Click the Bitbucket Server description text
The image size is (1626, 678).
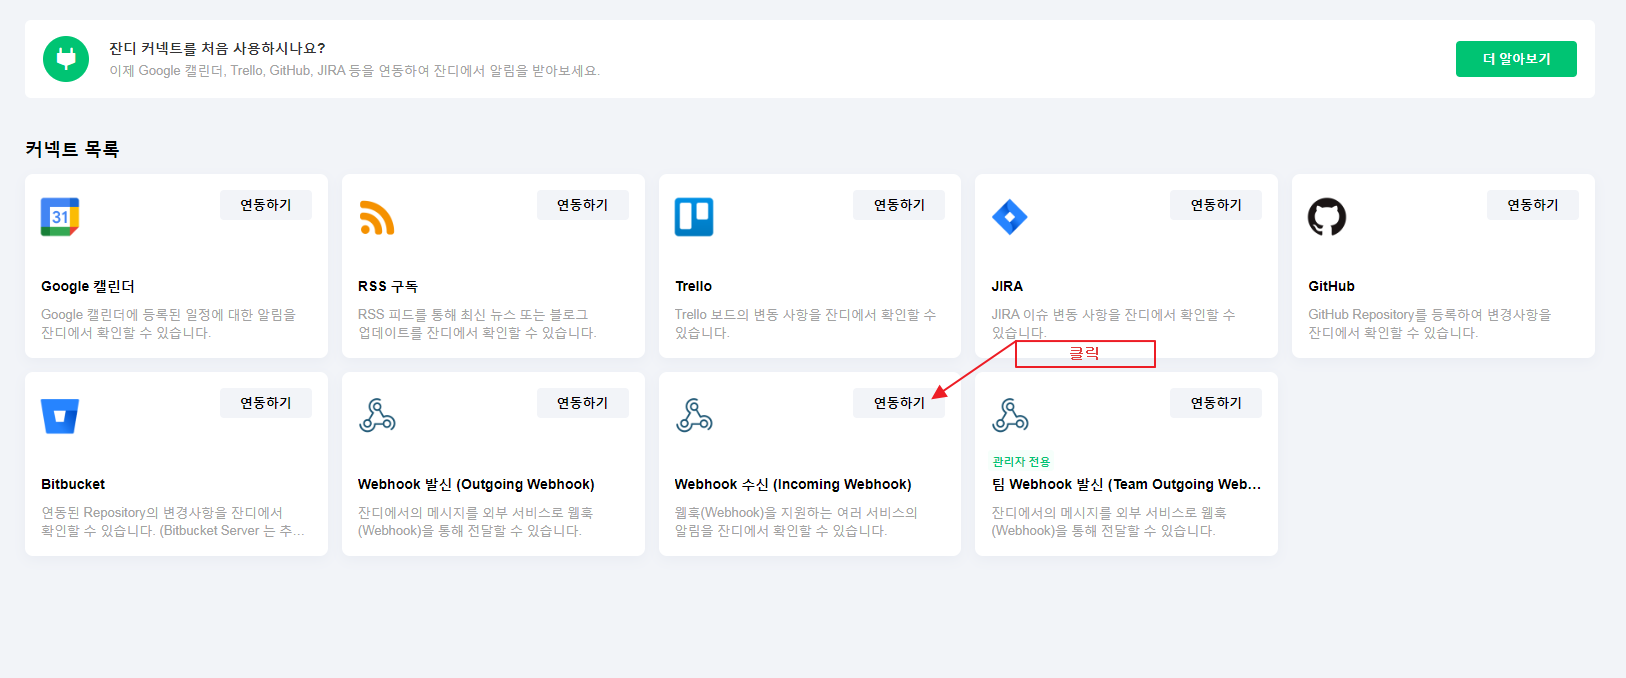(173, 522)
